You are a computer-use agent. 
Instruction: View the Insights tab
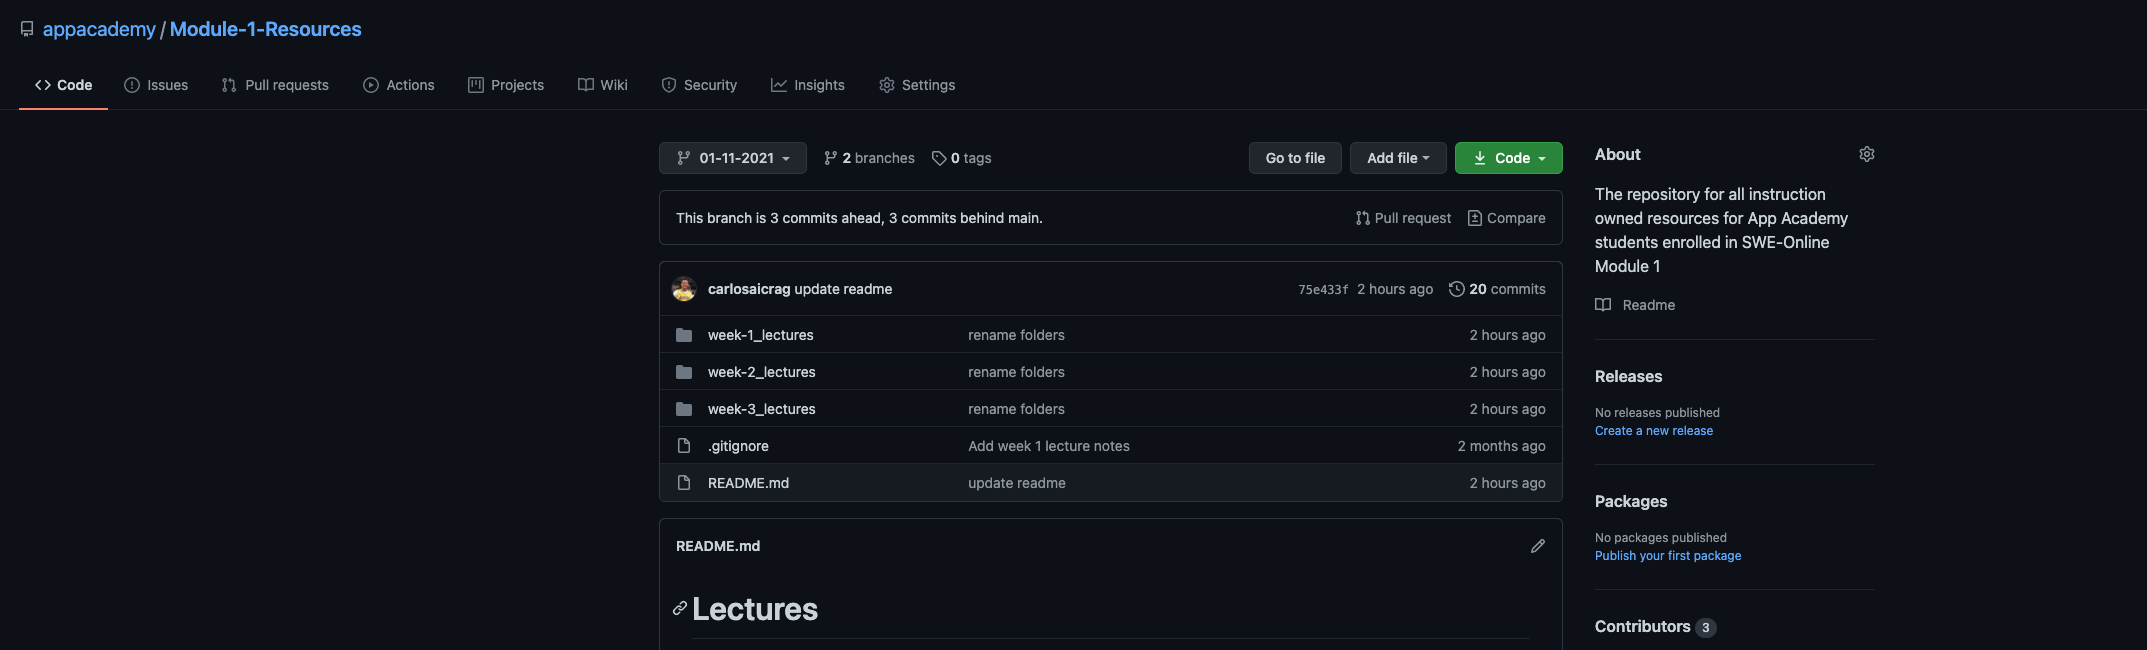pos(808,85)
